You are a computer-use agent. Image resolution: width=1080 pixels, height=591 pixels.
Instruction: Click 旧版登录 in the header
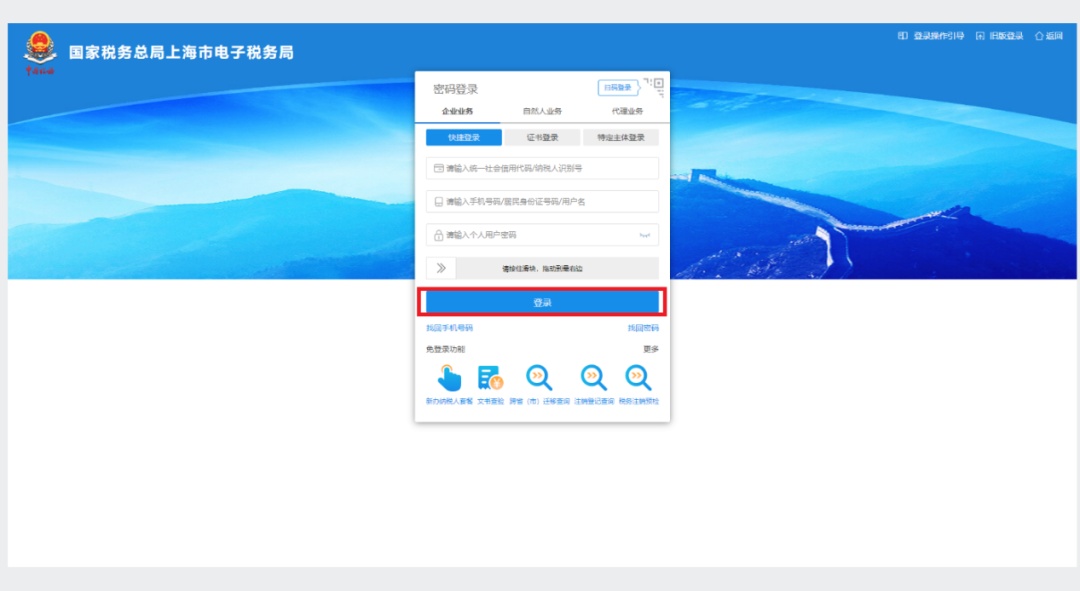pyautogui.click(x=999, y=36)
